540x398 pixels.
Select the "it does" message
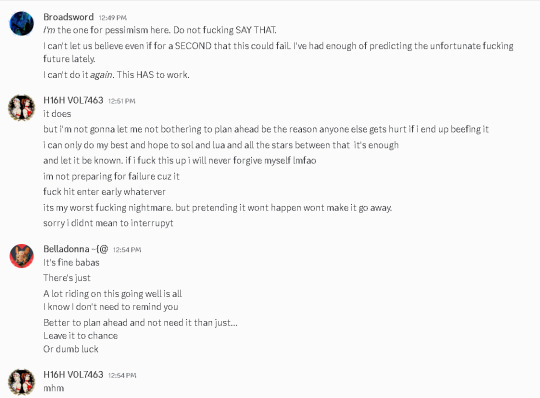pos(57,114)
